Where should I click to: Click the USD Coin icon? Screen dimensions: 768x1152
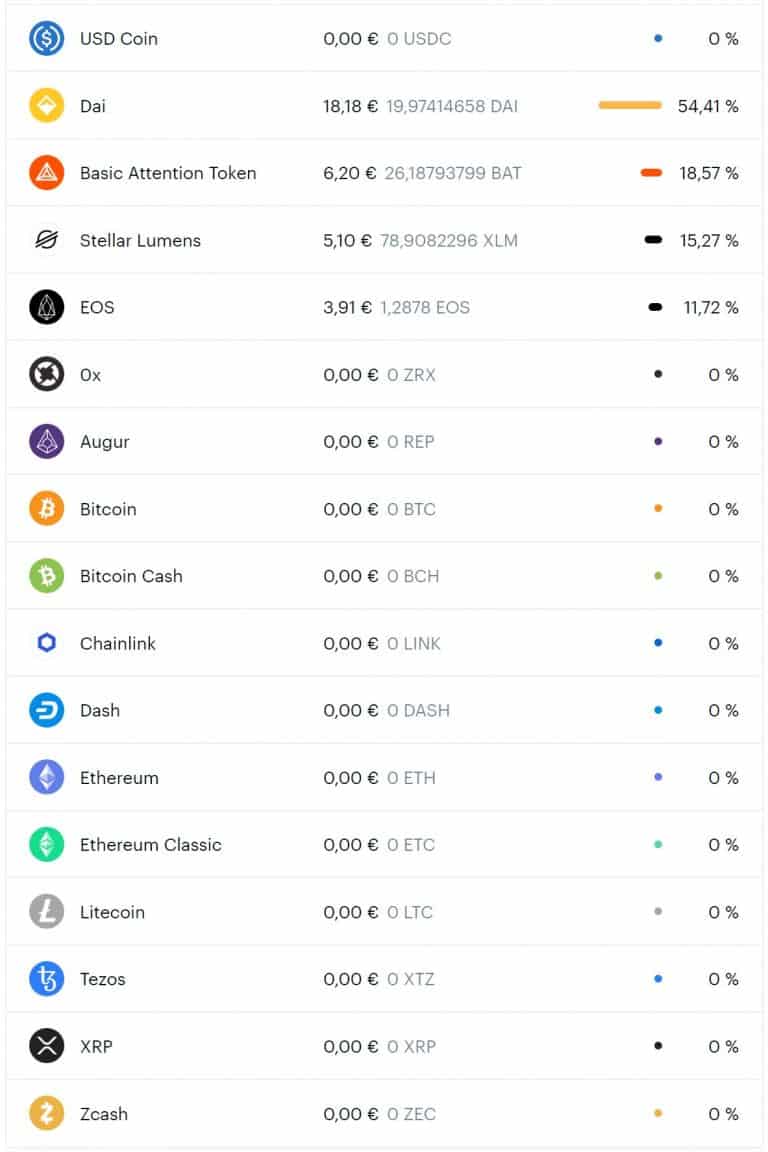46,38
